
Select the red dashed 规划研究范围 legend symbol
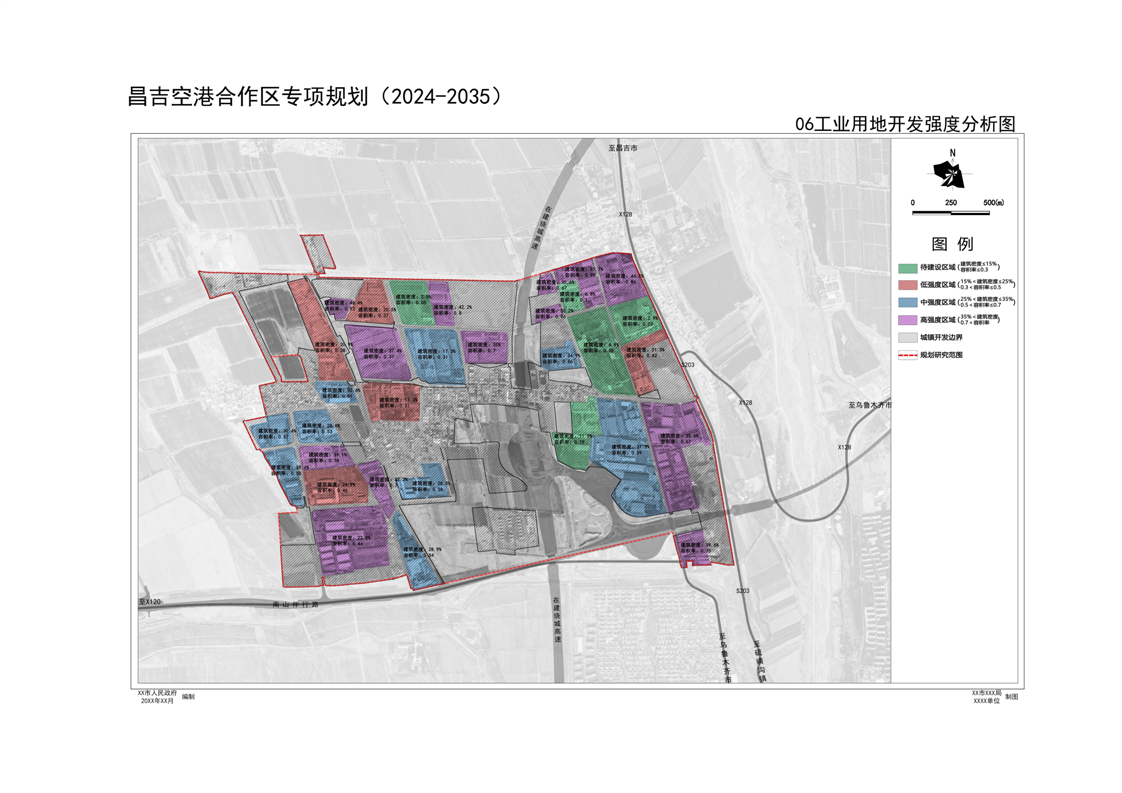(x=908, y=355)
